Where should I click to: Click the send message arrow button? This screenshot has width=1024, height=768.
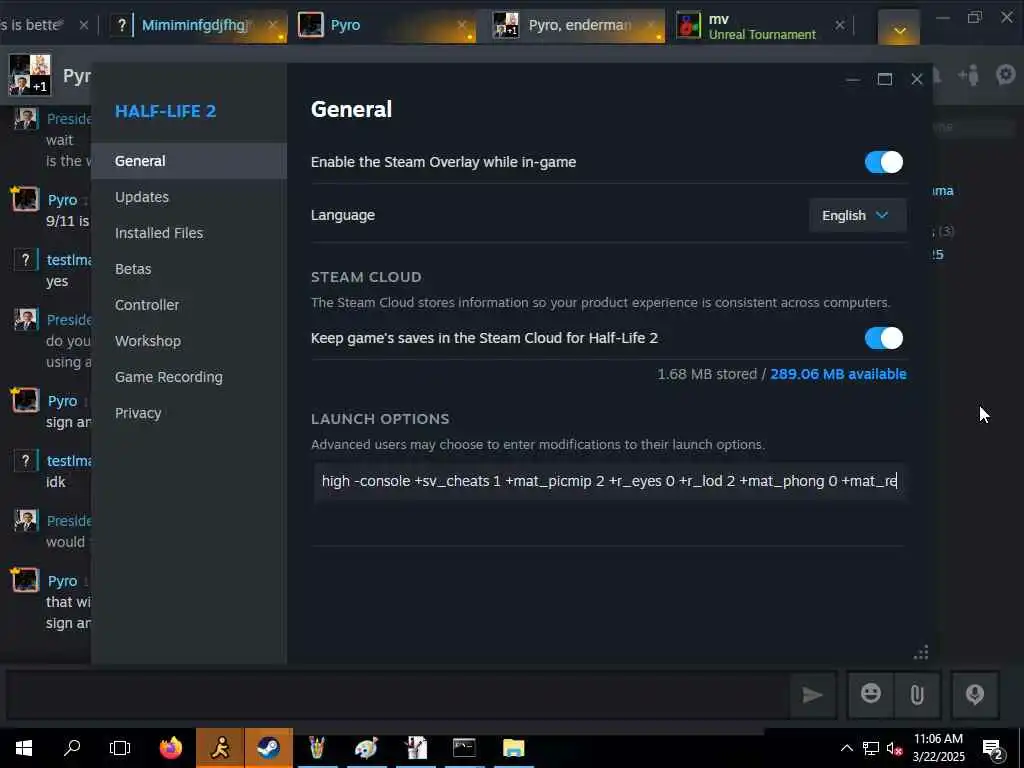coord(812,695)
